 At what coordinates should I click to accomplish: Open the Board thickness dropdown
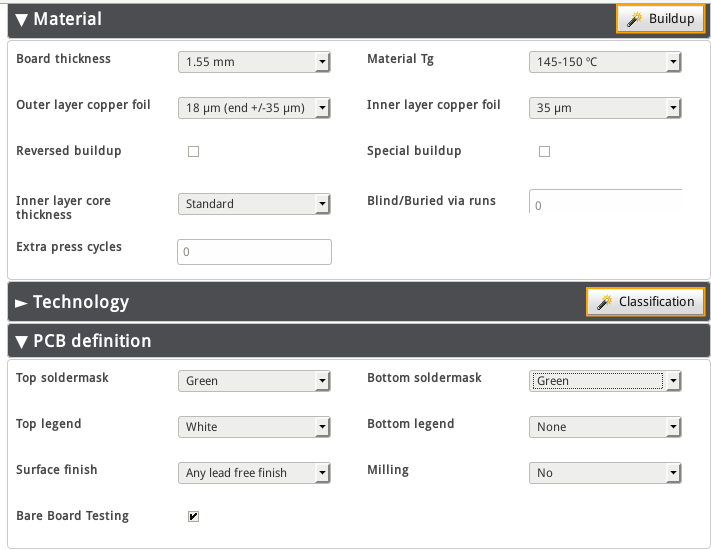click(x=254, y=62)
